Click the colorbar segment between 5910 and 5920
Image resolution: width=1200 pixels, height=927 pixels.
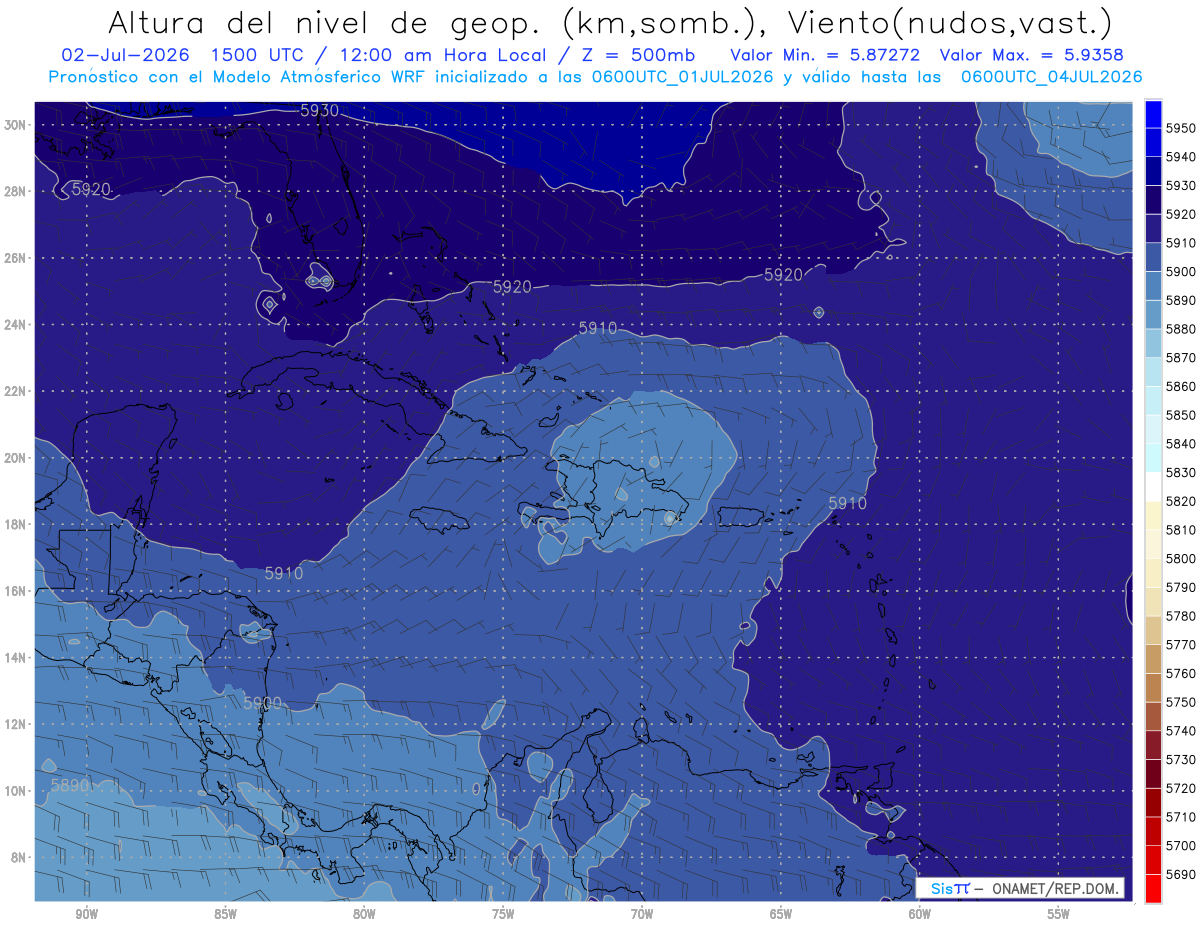click(x=1153, y=228)
